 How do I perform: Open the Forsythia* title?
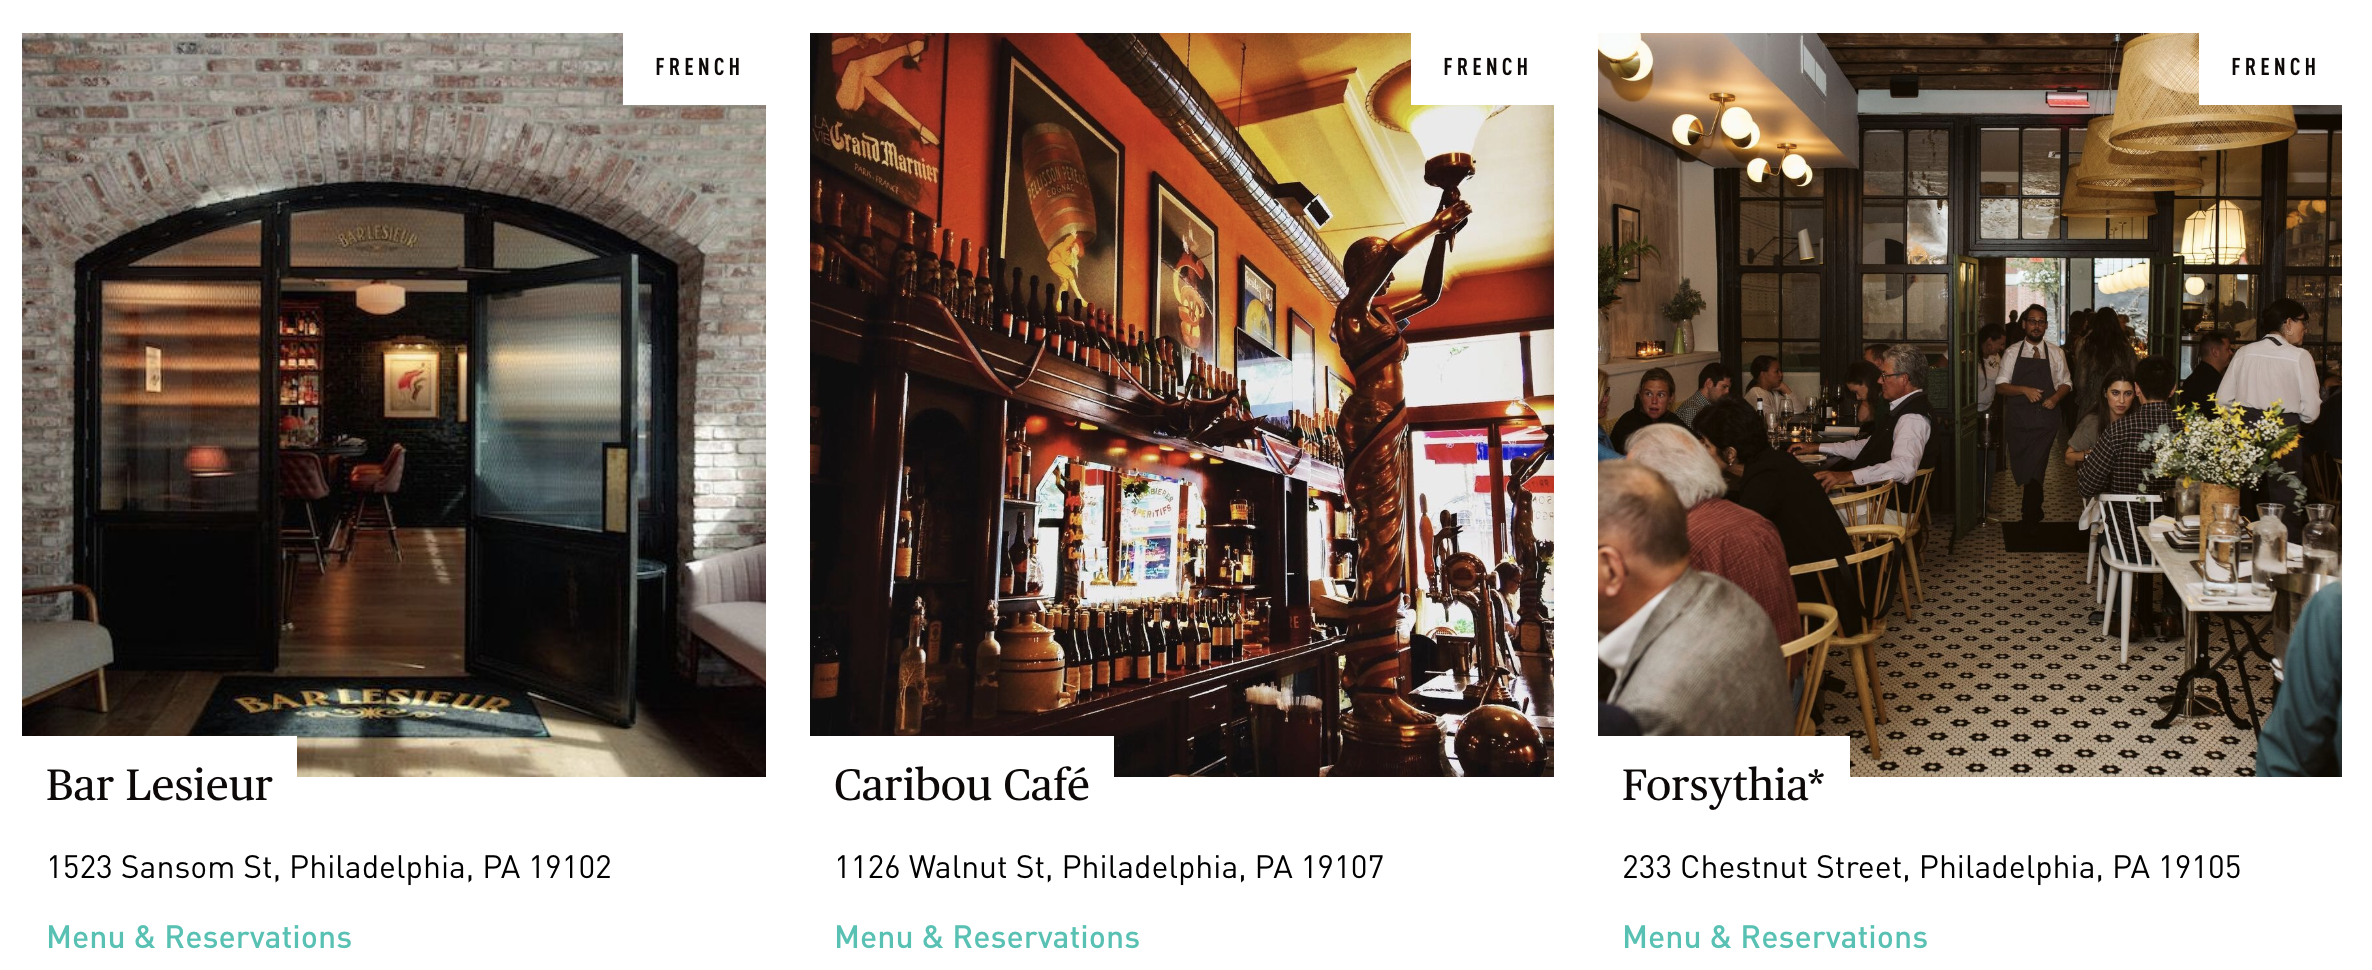point(1723,786)
